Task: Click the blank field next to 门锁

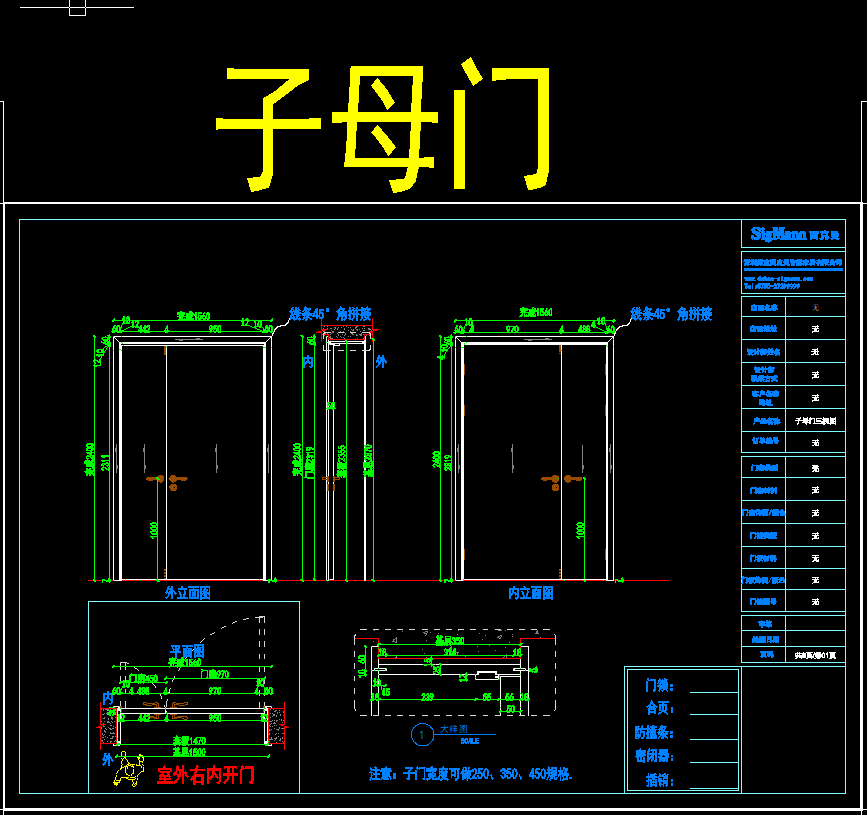Action: click(712, 688)
